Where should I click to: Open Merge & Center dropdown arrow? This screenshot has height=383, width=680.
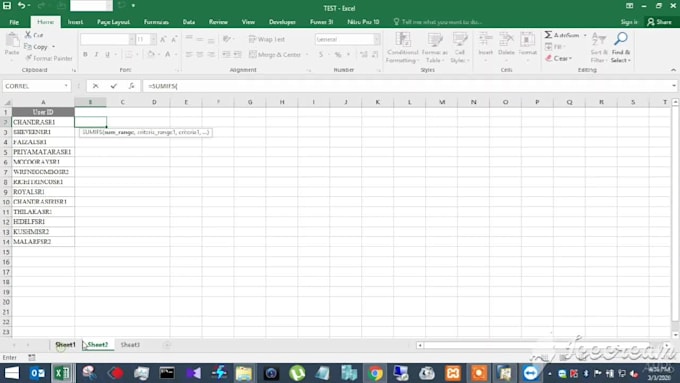coord(307,55)
